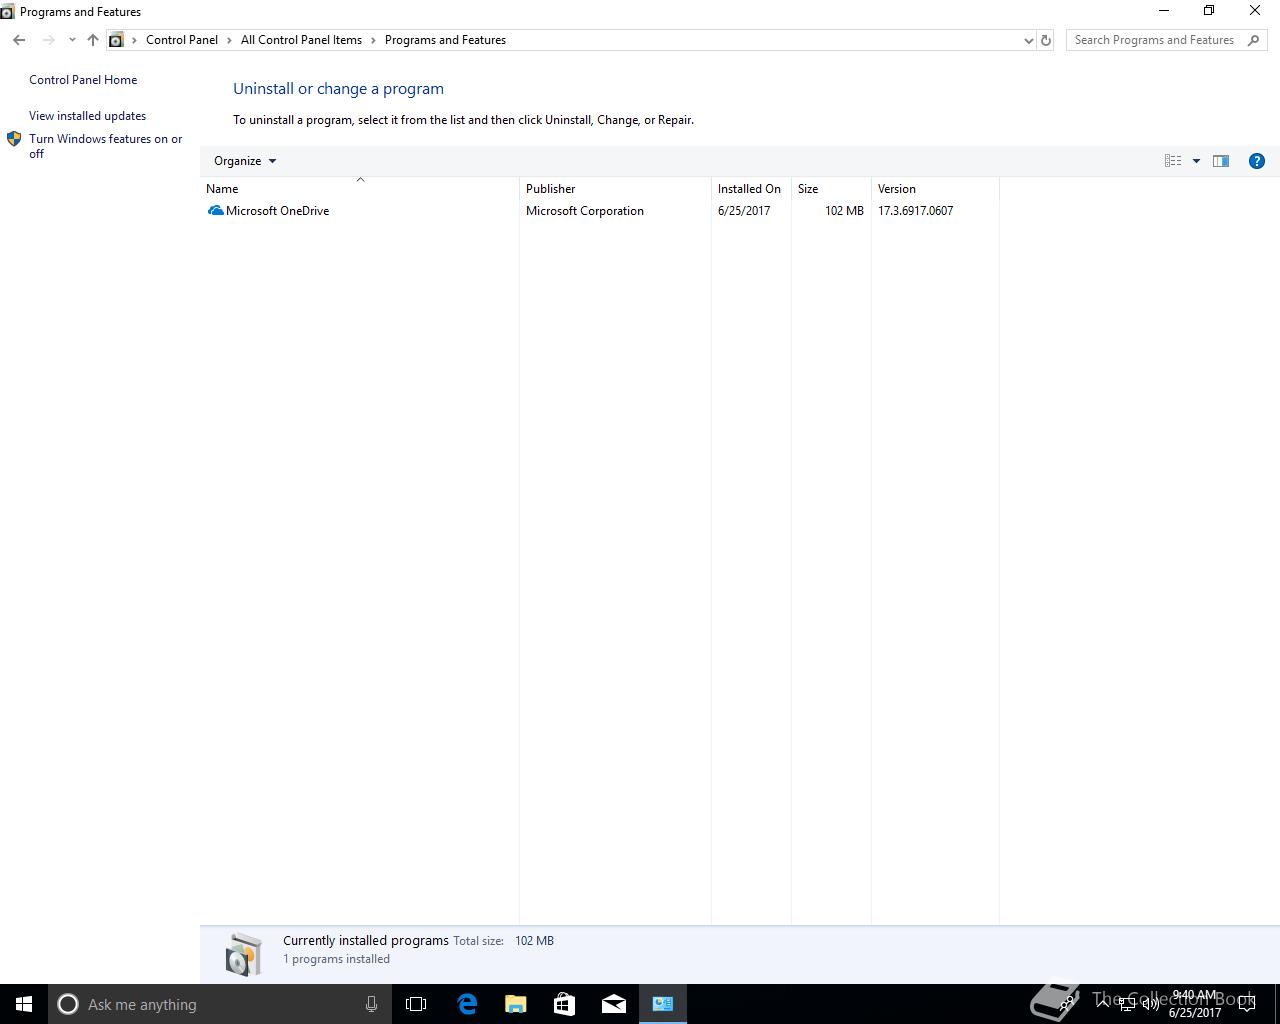Click the change view icon
The height and width of the screenshot is (1024, 1280).
pyautogui.click(x=1173, y=161)
